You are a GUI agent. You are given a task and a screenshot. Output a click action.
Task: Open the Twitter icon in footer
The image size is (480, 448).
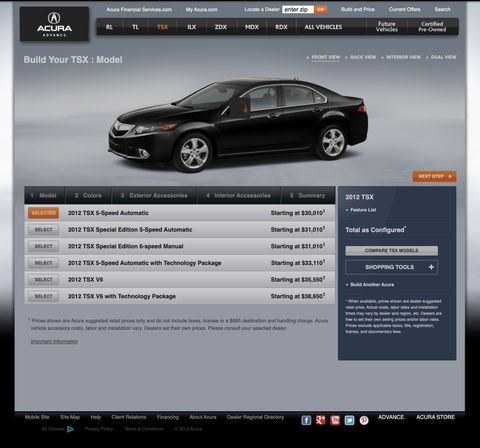click(349, 420)
